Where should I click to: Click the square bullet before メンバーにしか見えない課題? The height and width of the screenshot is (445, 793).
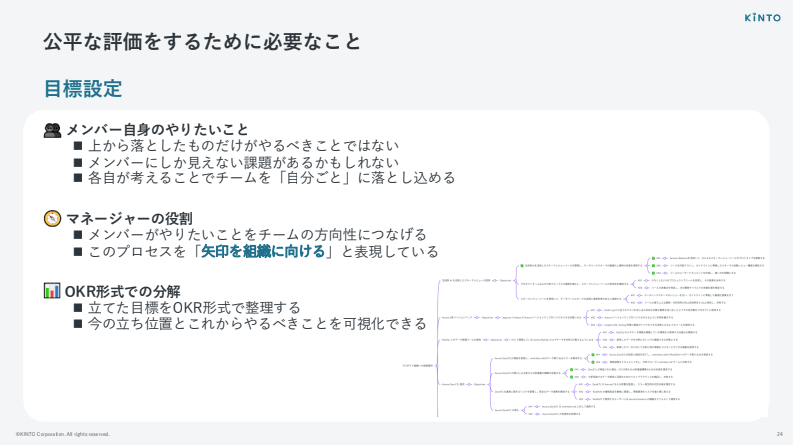pos(78,161)
